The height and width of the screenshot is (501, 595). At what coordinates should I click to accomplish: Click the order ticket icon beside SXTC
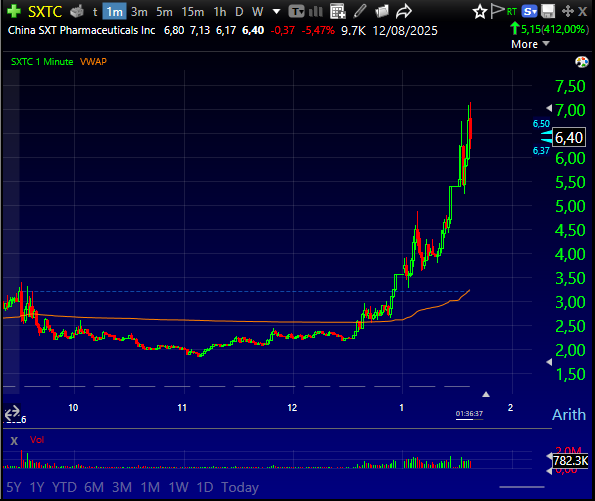[77, 11]
